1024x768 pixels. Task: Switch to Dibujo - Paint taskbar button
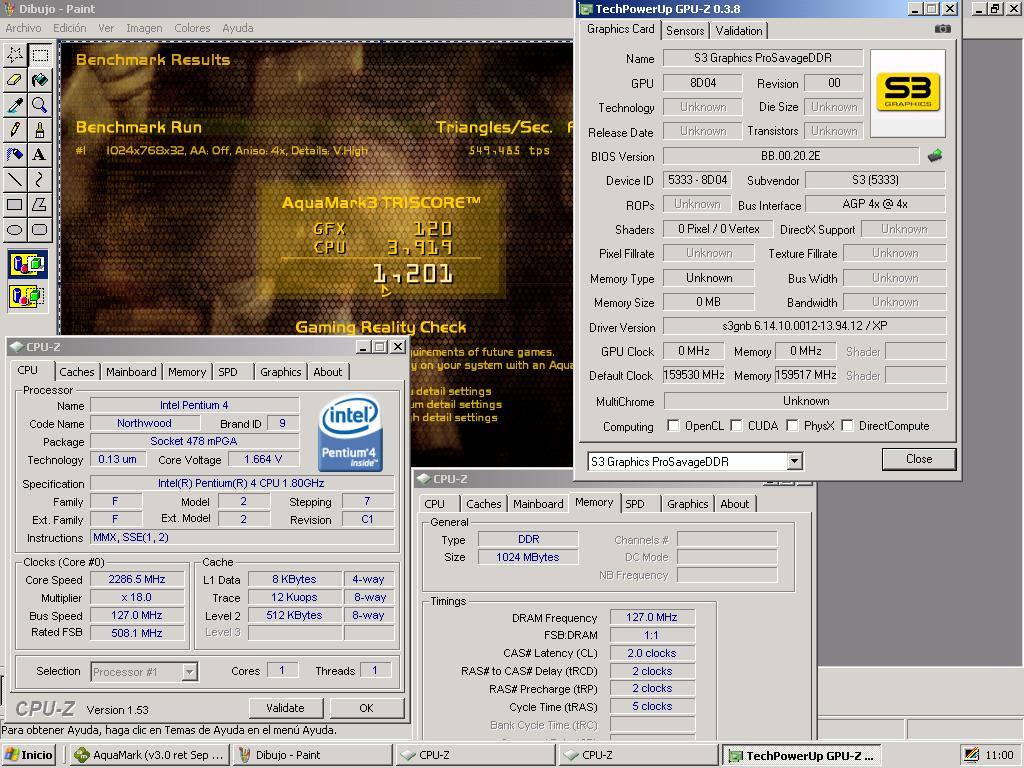[313, 755]
